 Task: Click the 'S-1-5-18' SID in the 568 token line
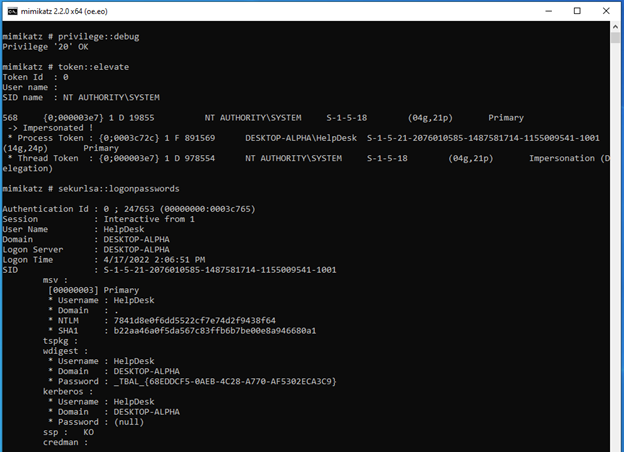coord(347,118)
